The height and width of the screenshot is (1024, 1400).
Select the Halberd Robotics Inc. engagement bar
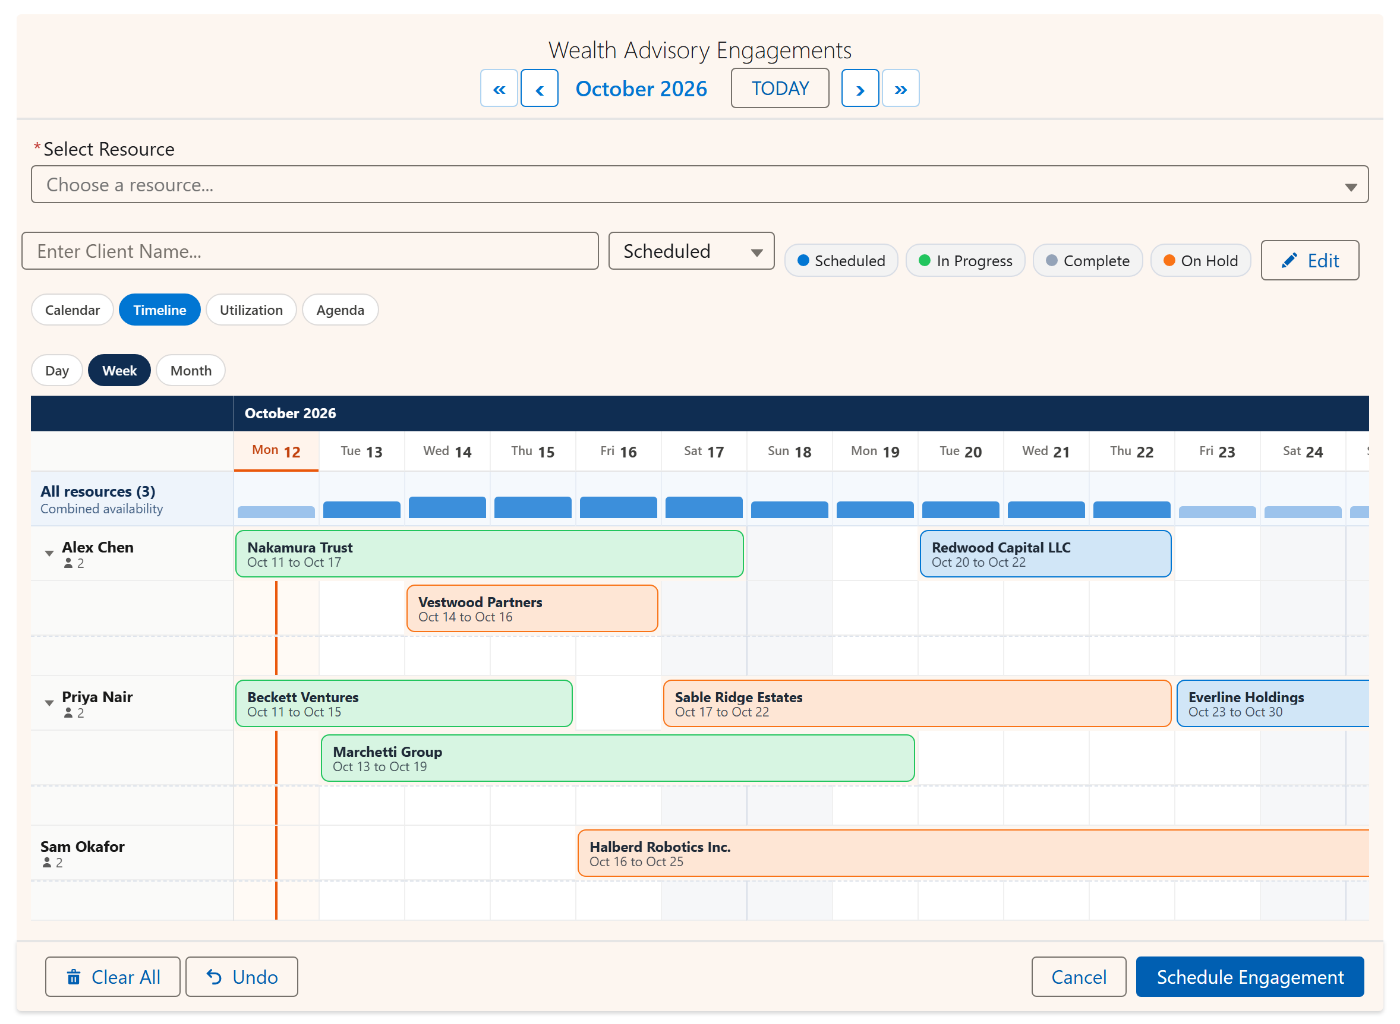click(973, 853)
